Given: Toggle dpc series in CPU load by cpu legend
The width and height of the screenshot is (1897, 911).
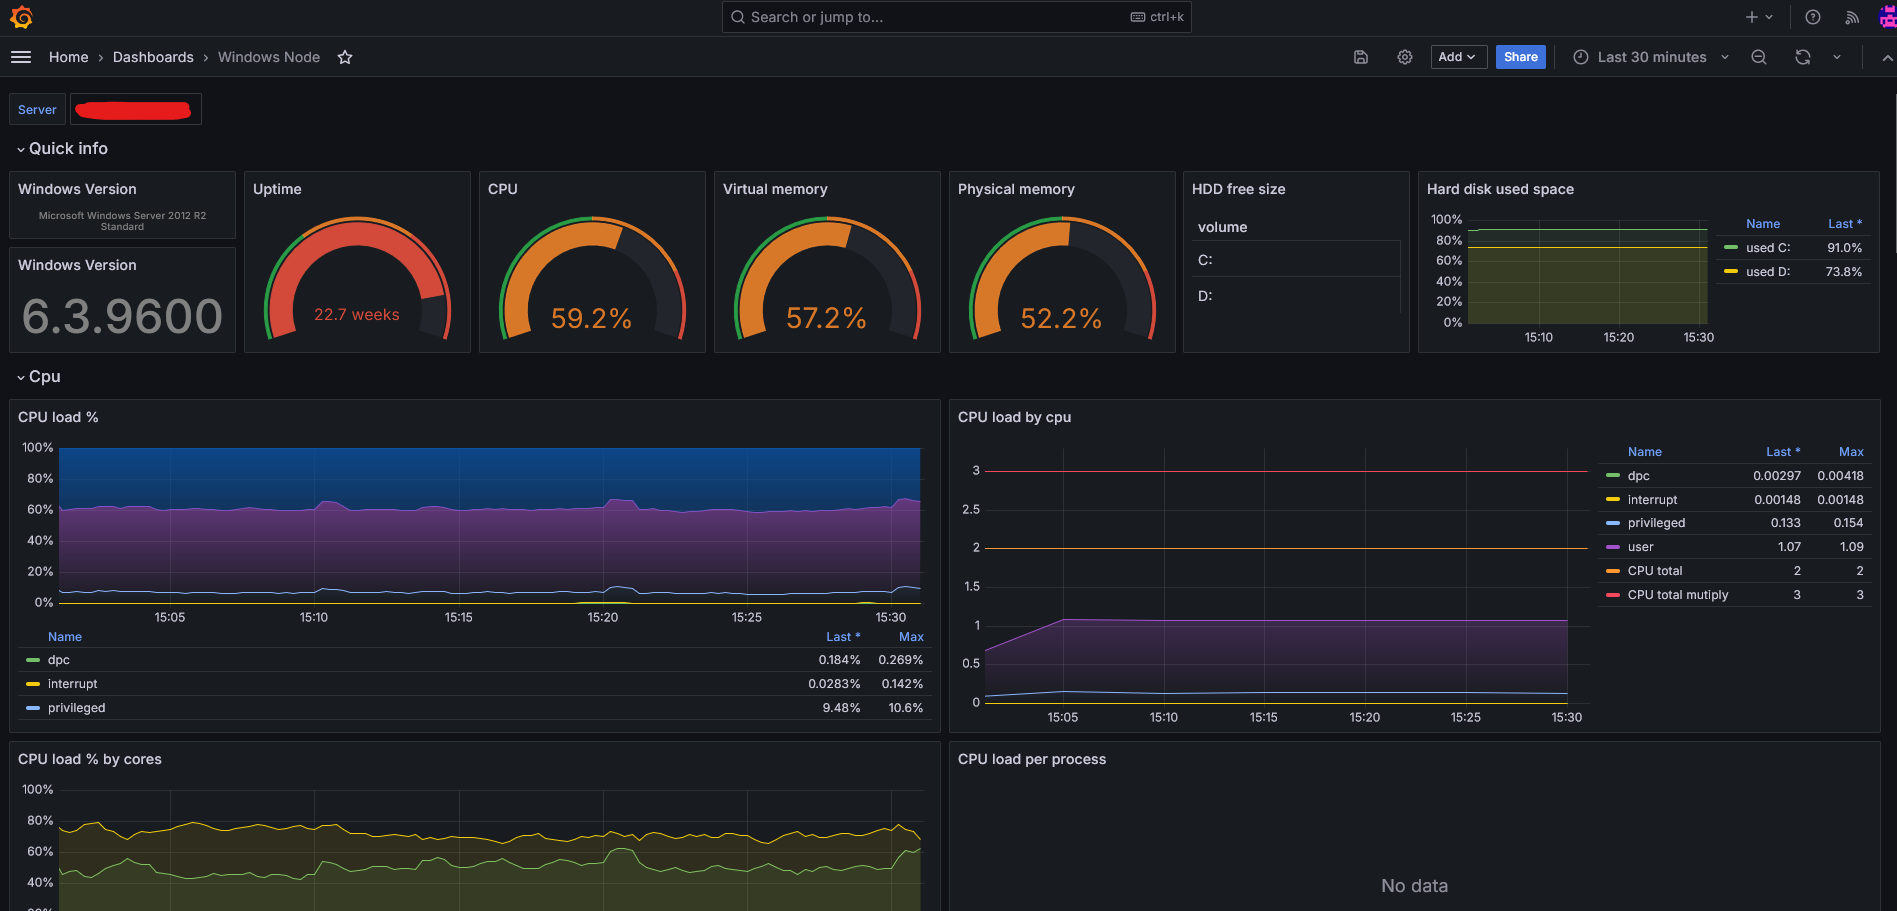Looking at the screenshot, I should click(x=1638, y=476).
